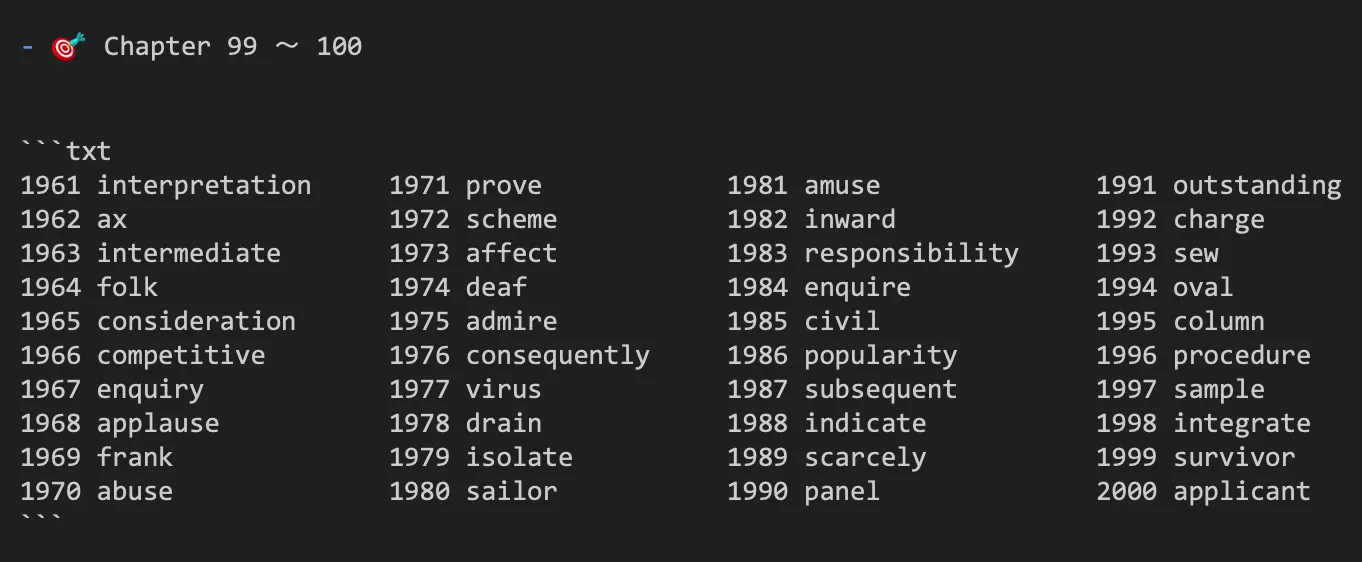This screenshot has width=1362, height=562.
Task: Click the word scheme at 1972
Action: pos(511,220)
